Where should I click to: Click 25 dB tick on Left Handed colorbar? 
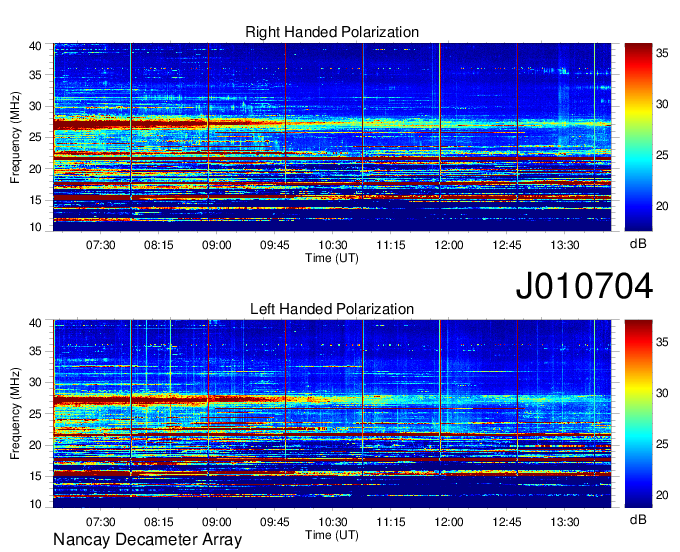pos(662,444)
